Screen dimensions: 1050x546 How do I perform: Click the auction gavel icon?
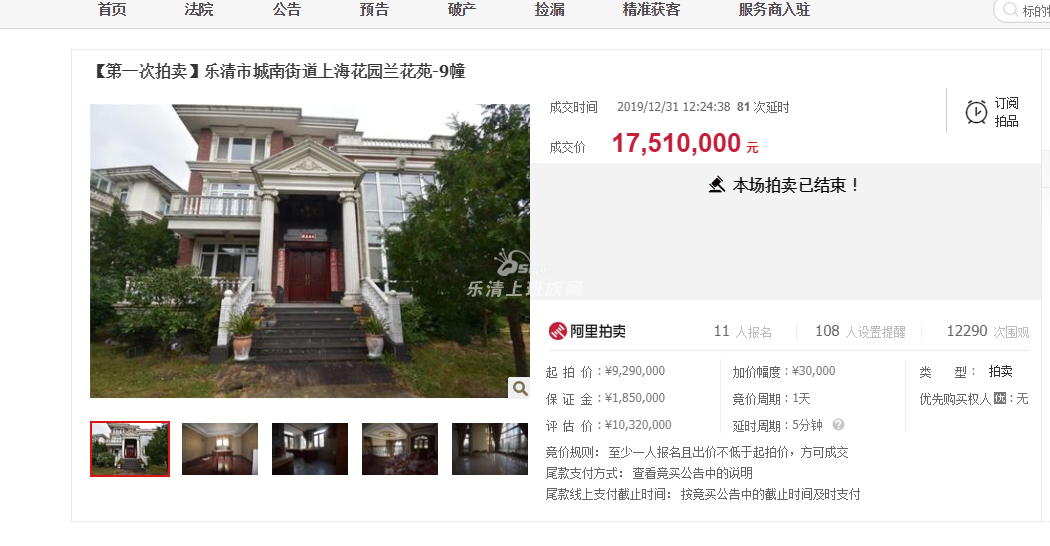point(717,184)
